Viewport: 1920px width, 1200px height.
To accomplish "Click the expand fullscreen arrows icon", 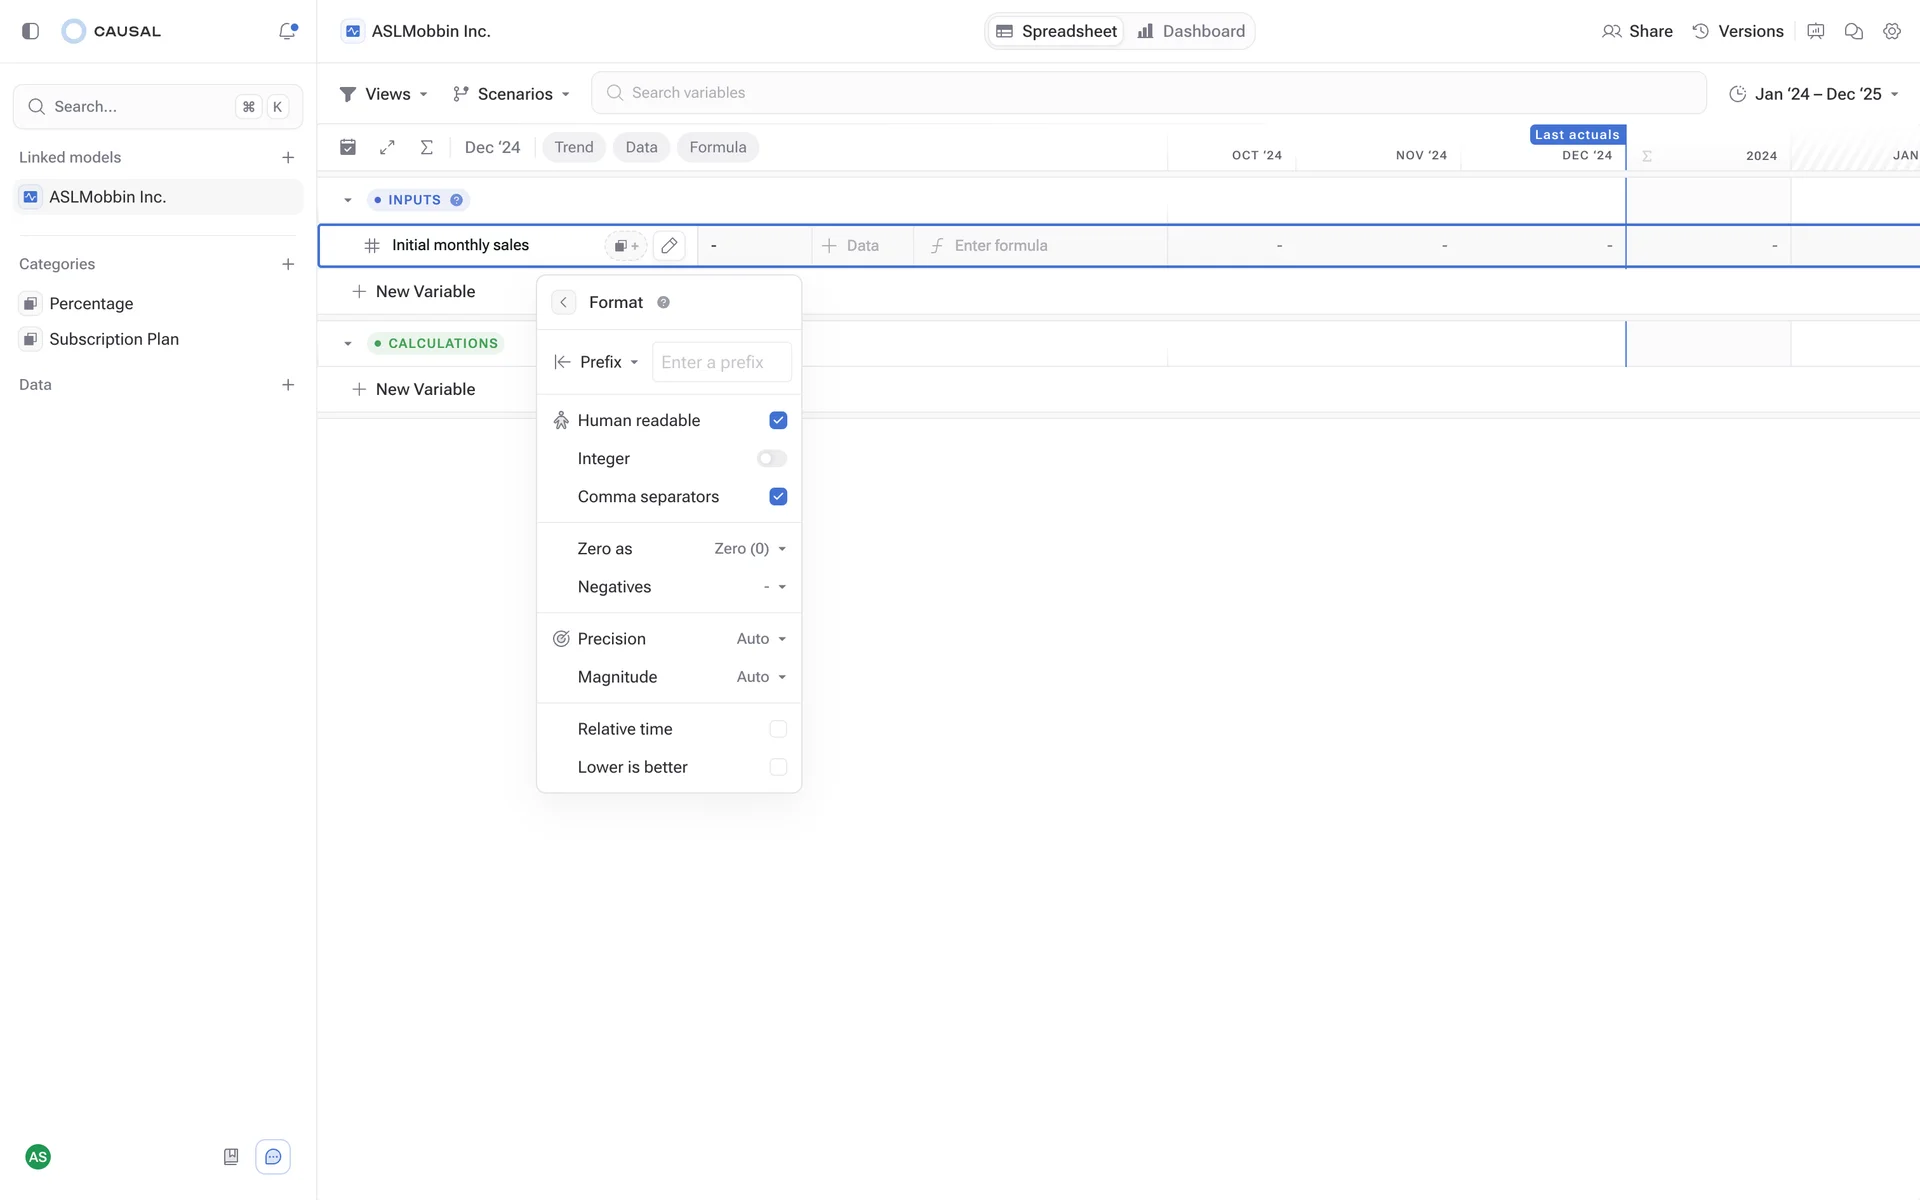I will (x=387, y=147).
